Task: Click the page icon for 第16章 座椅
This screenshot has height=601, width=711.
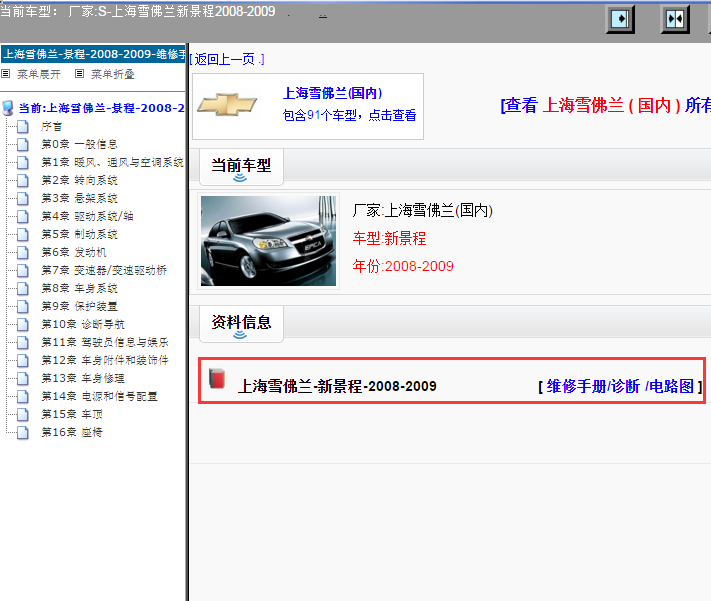Action: coord(23,433)
